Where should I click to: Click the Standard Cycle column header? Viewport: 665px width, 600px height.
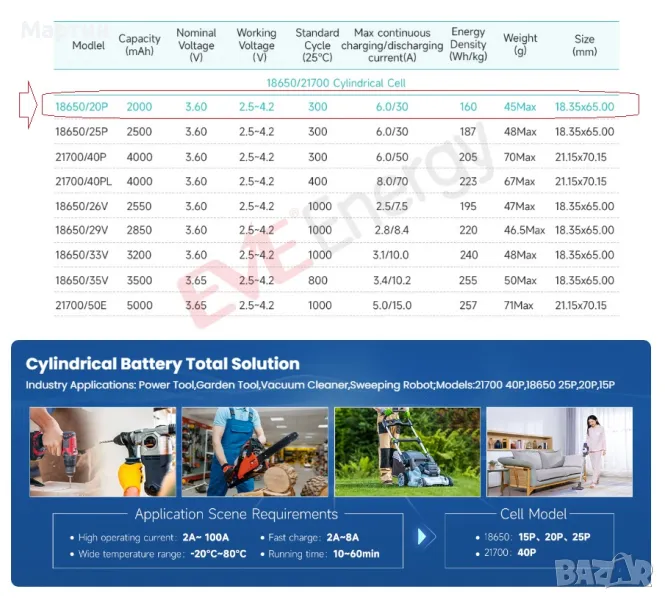pos(317,45)
